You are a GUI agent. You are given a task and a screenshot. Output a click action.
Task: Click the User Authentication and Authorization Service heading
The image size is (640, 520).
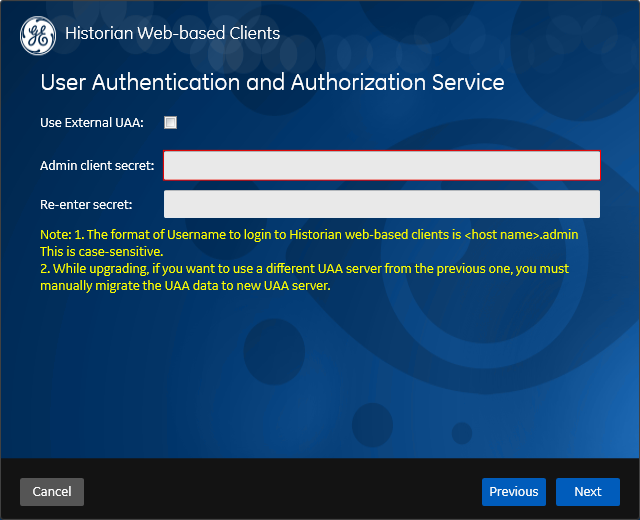point(272,82)
